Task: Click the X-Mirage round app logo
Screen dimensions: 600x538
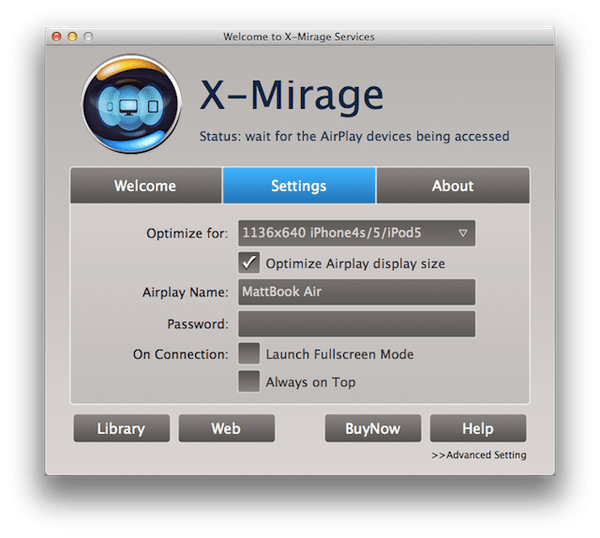Action: click(x=131, y=104)
